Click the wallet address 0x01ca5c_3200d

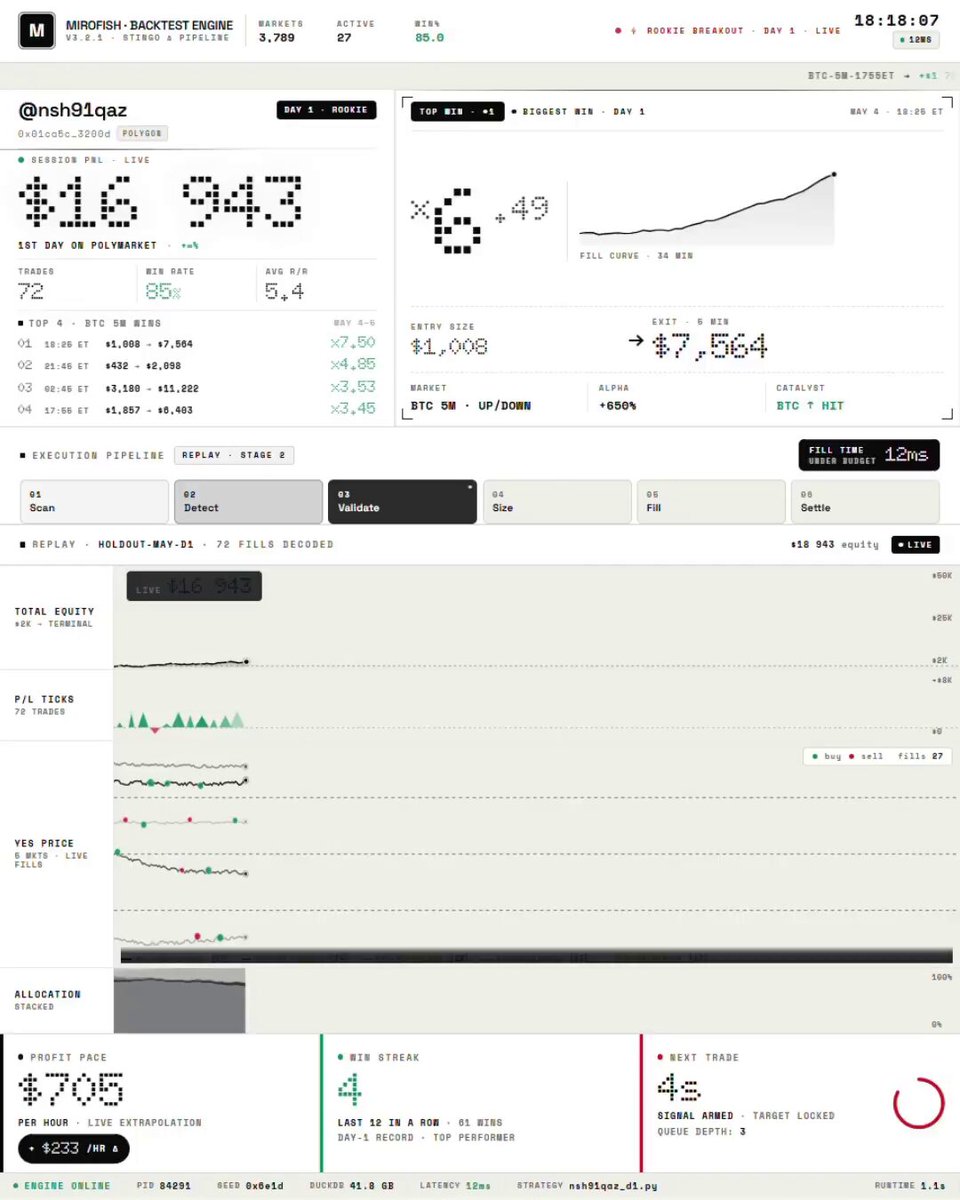point(64,133)
